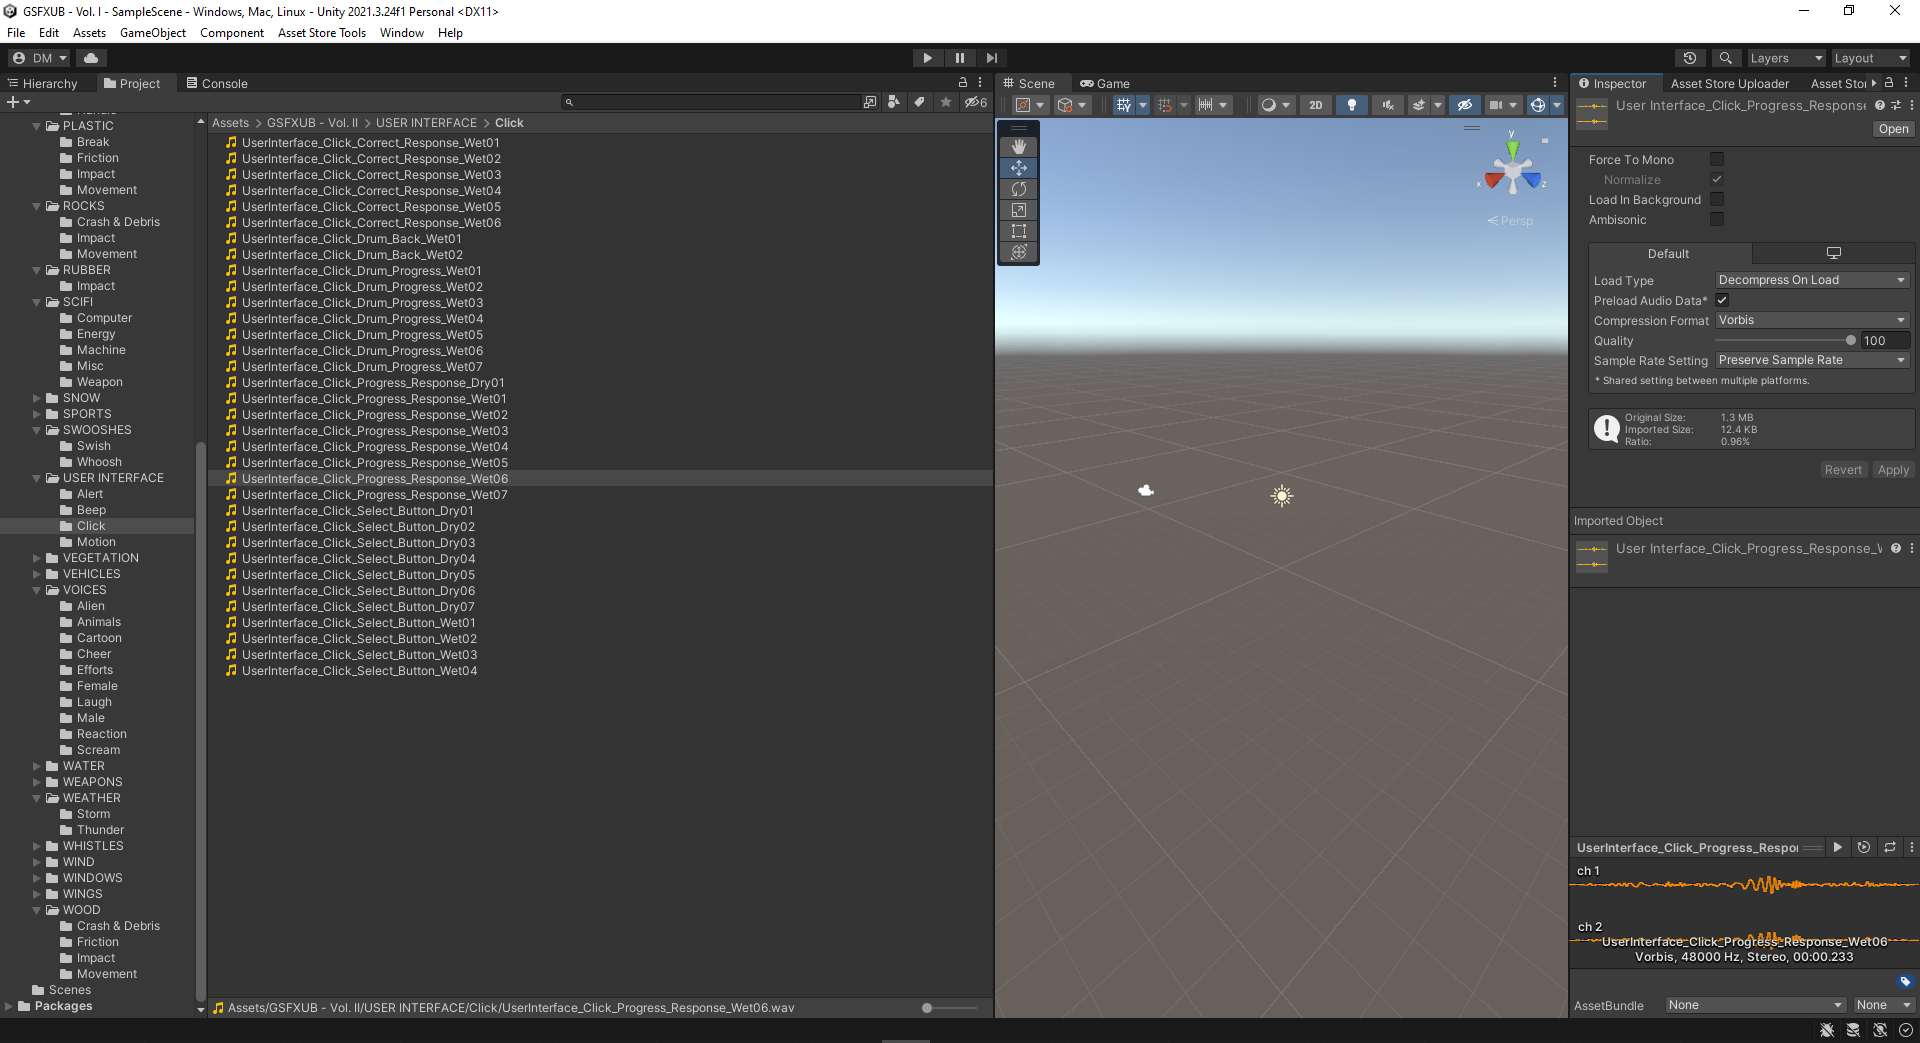Image resolution: width=1920 pixels, height=1043 pixels.
Task: Select the Rotate tool in Scene toolbar
Action: pos(1019,189)
